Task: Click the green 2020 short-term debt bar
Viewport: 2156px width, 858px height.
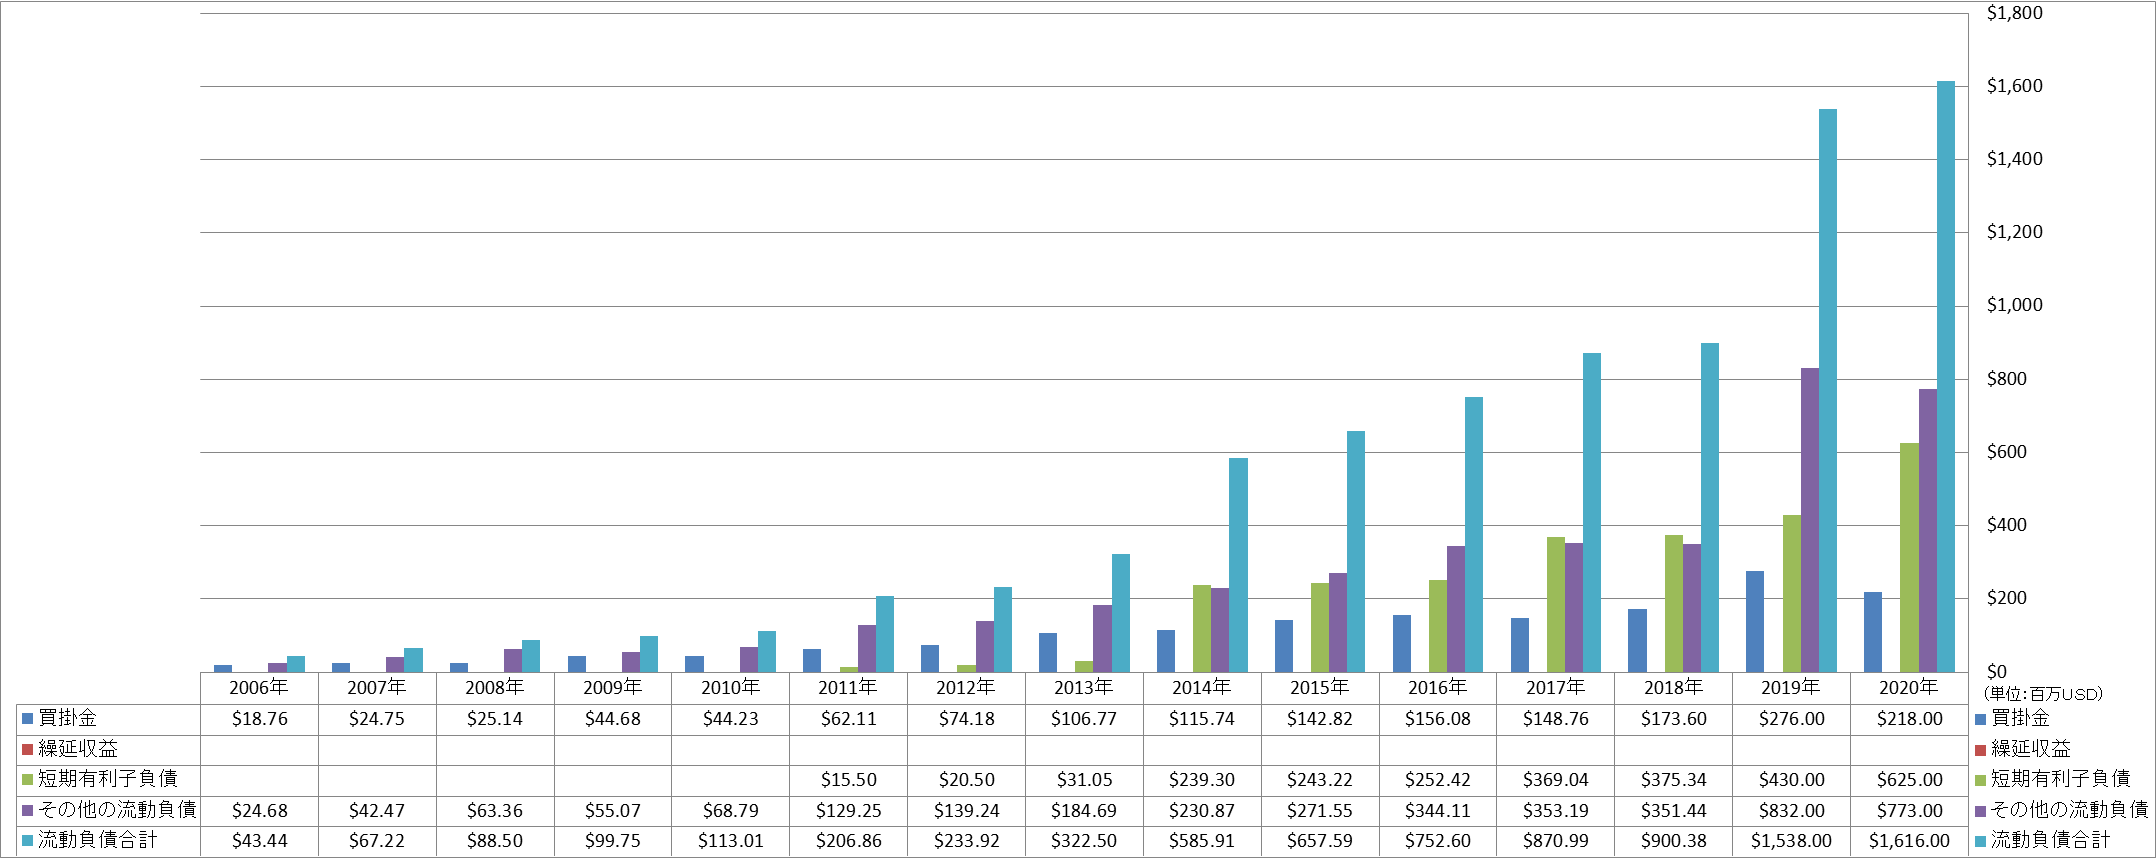Action: pos(1910,557)
